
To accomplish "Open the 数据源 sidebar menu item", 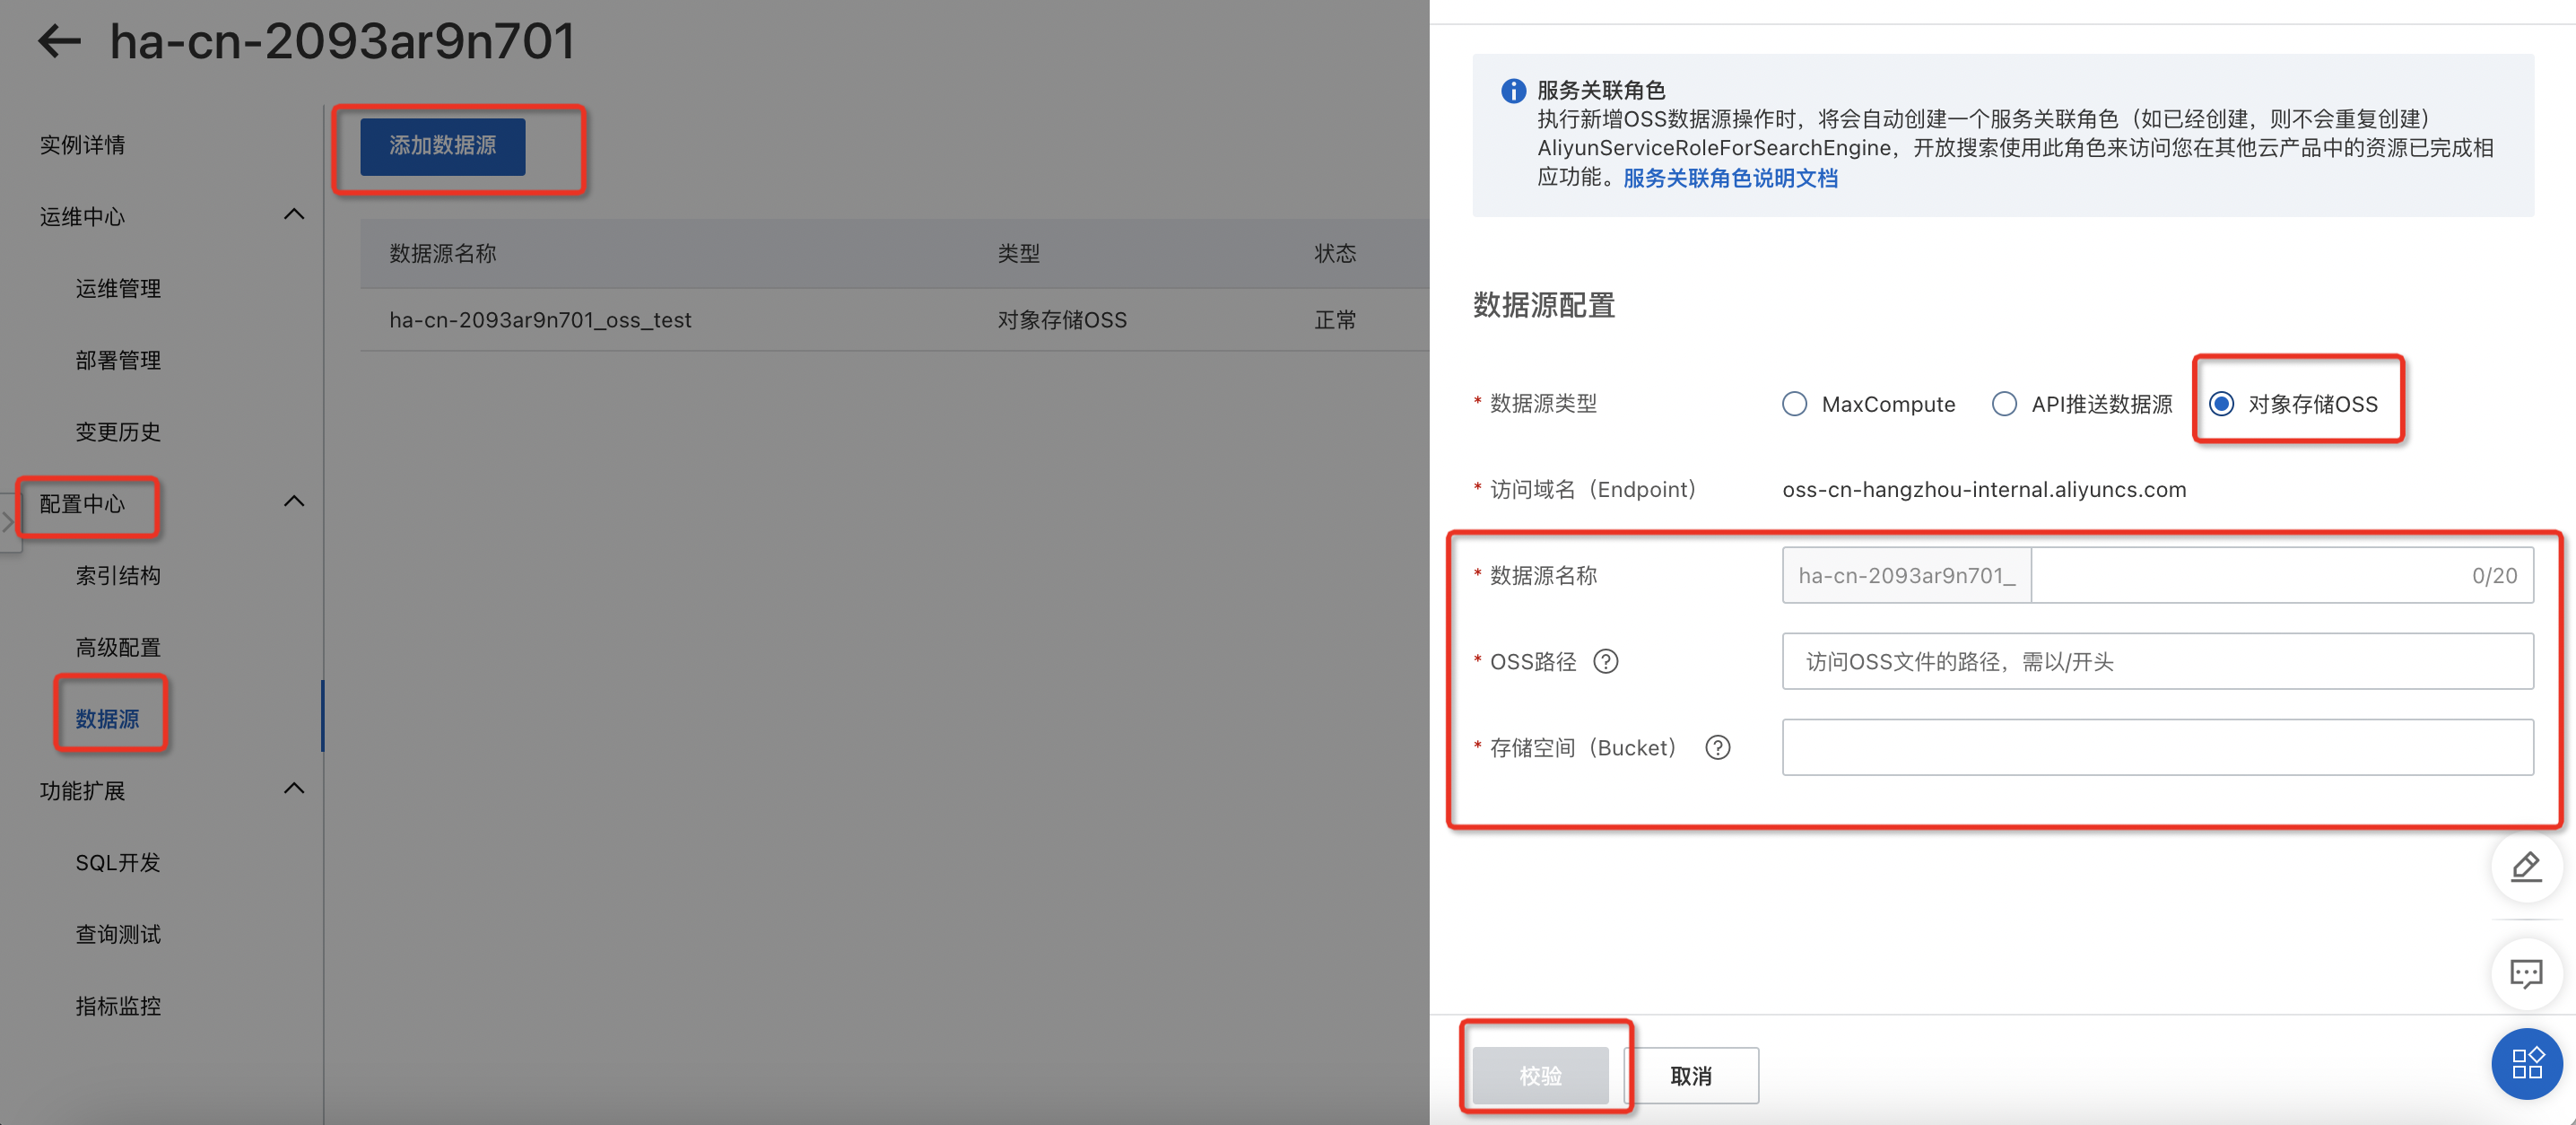I will pos(107,718).
